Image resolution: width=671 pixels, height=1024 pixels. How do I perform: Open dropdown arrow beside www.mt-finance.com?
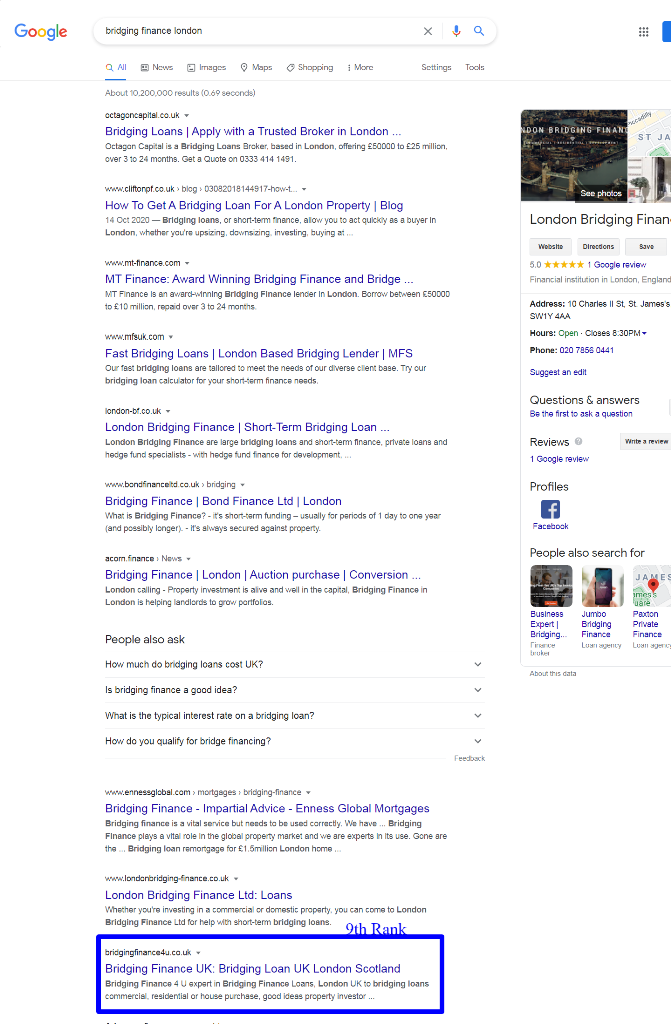pyautogui.click(x=187, y=263)
